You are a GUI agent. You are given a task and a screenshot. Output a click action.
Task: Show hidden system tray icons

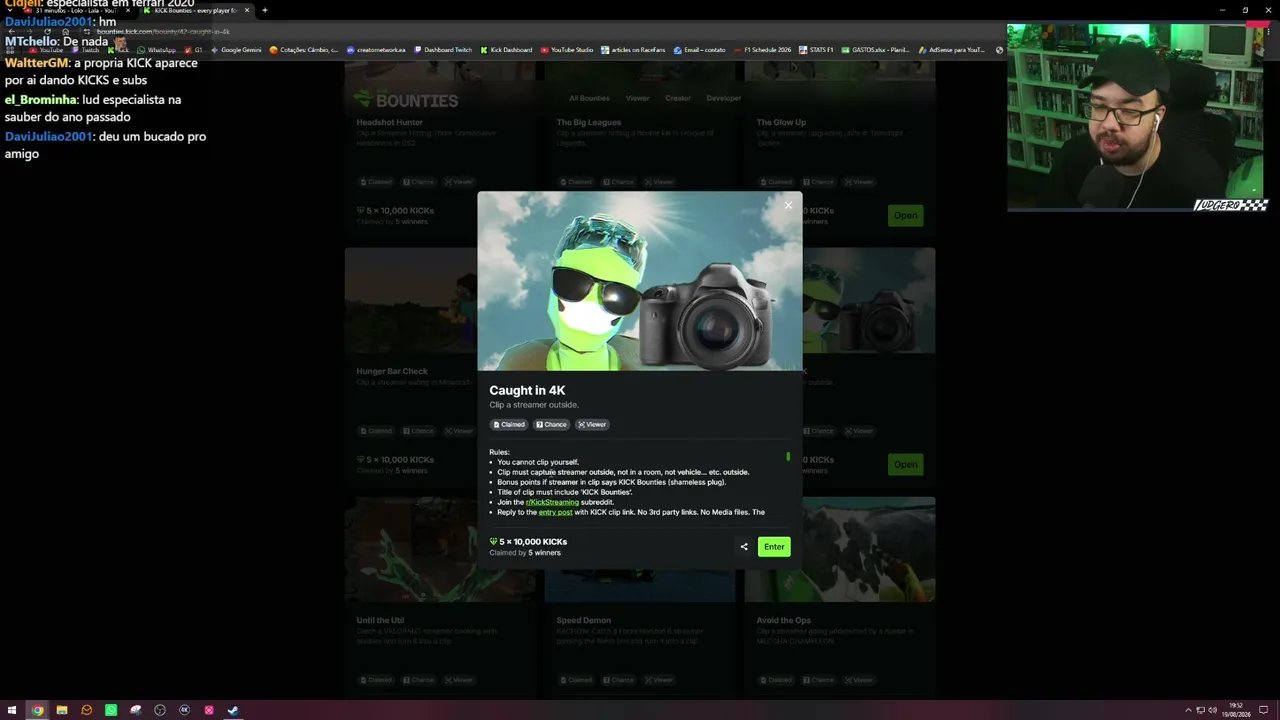[1189, 710]
